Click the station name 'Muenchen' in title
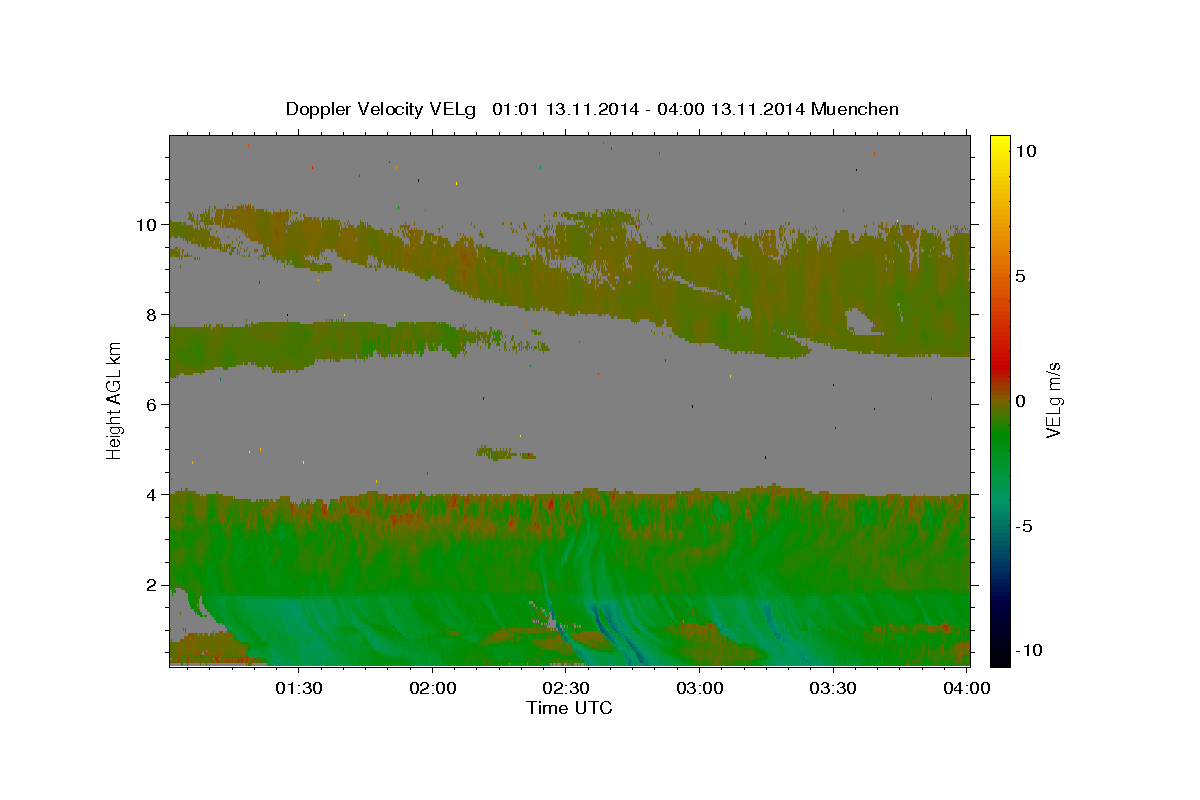The width and height of the screenshot is (1200, 800). (x=856, y=109)
